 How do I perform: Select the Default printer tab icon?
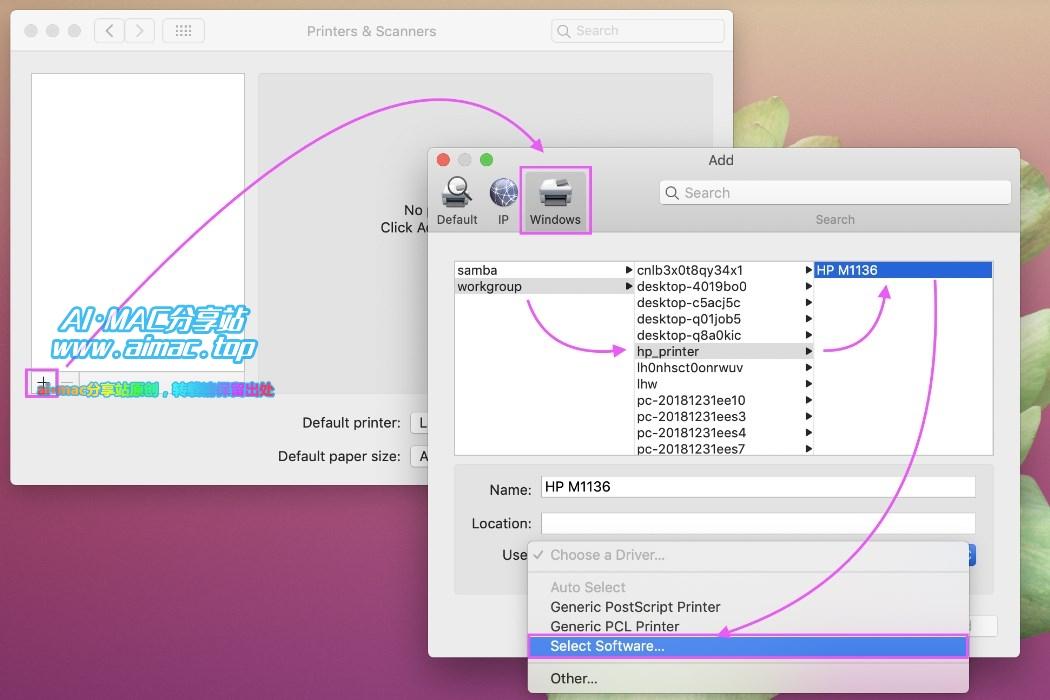pos(457,200)
